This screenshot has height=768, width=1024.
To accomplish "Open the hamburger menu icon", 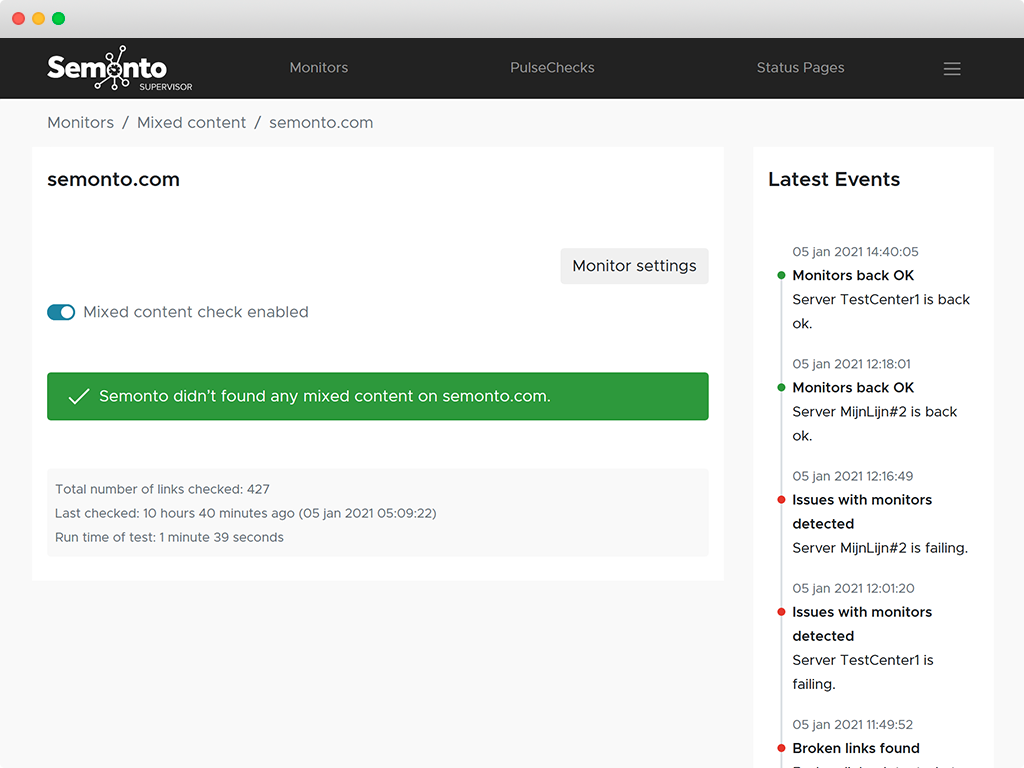I will pyautogui.click(x=952, y=68).
